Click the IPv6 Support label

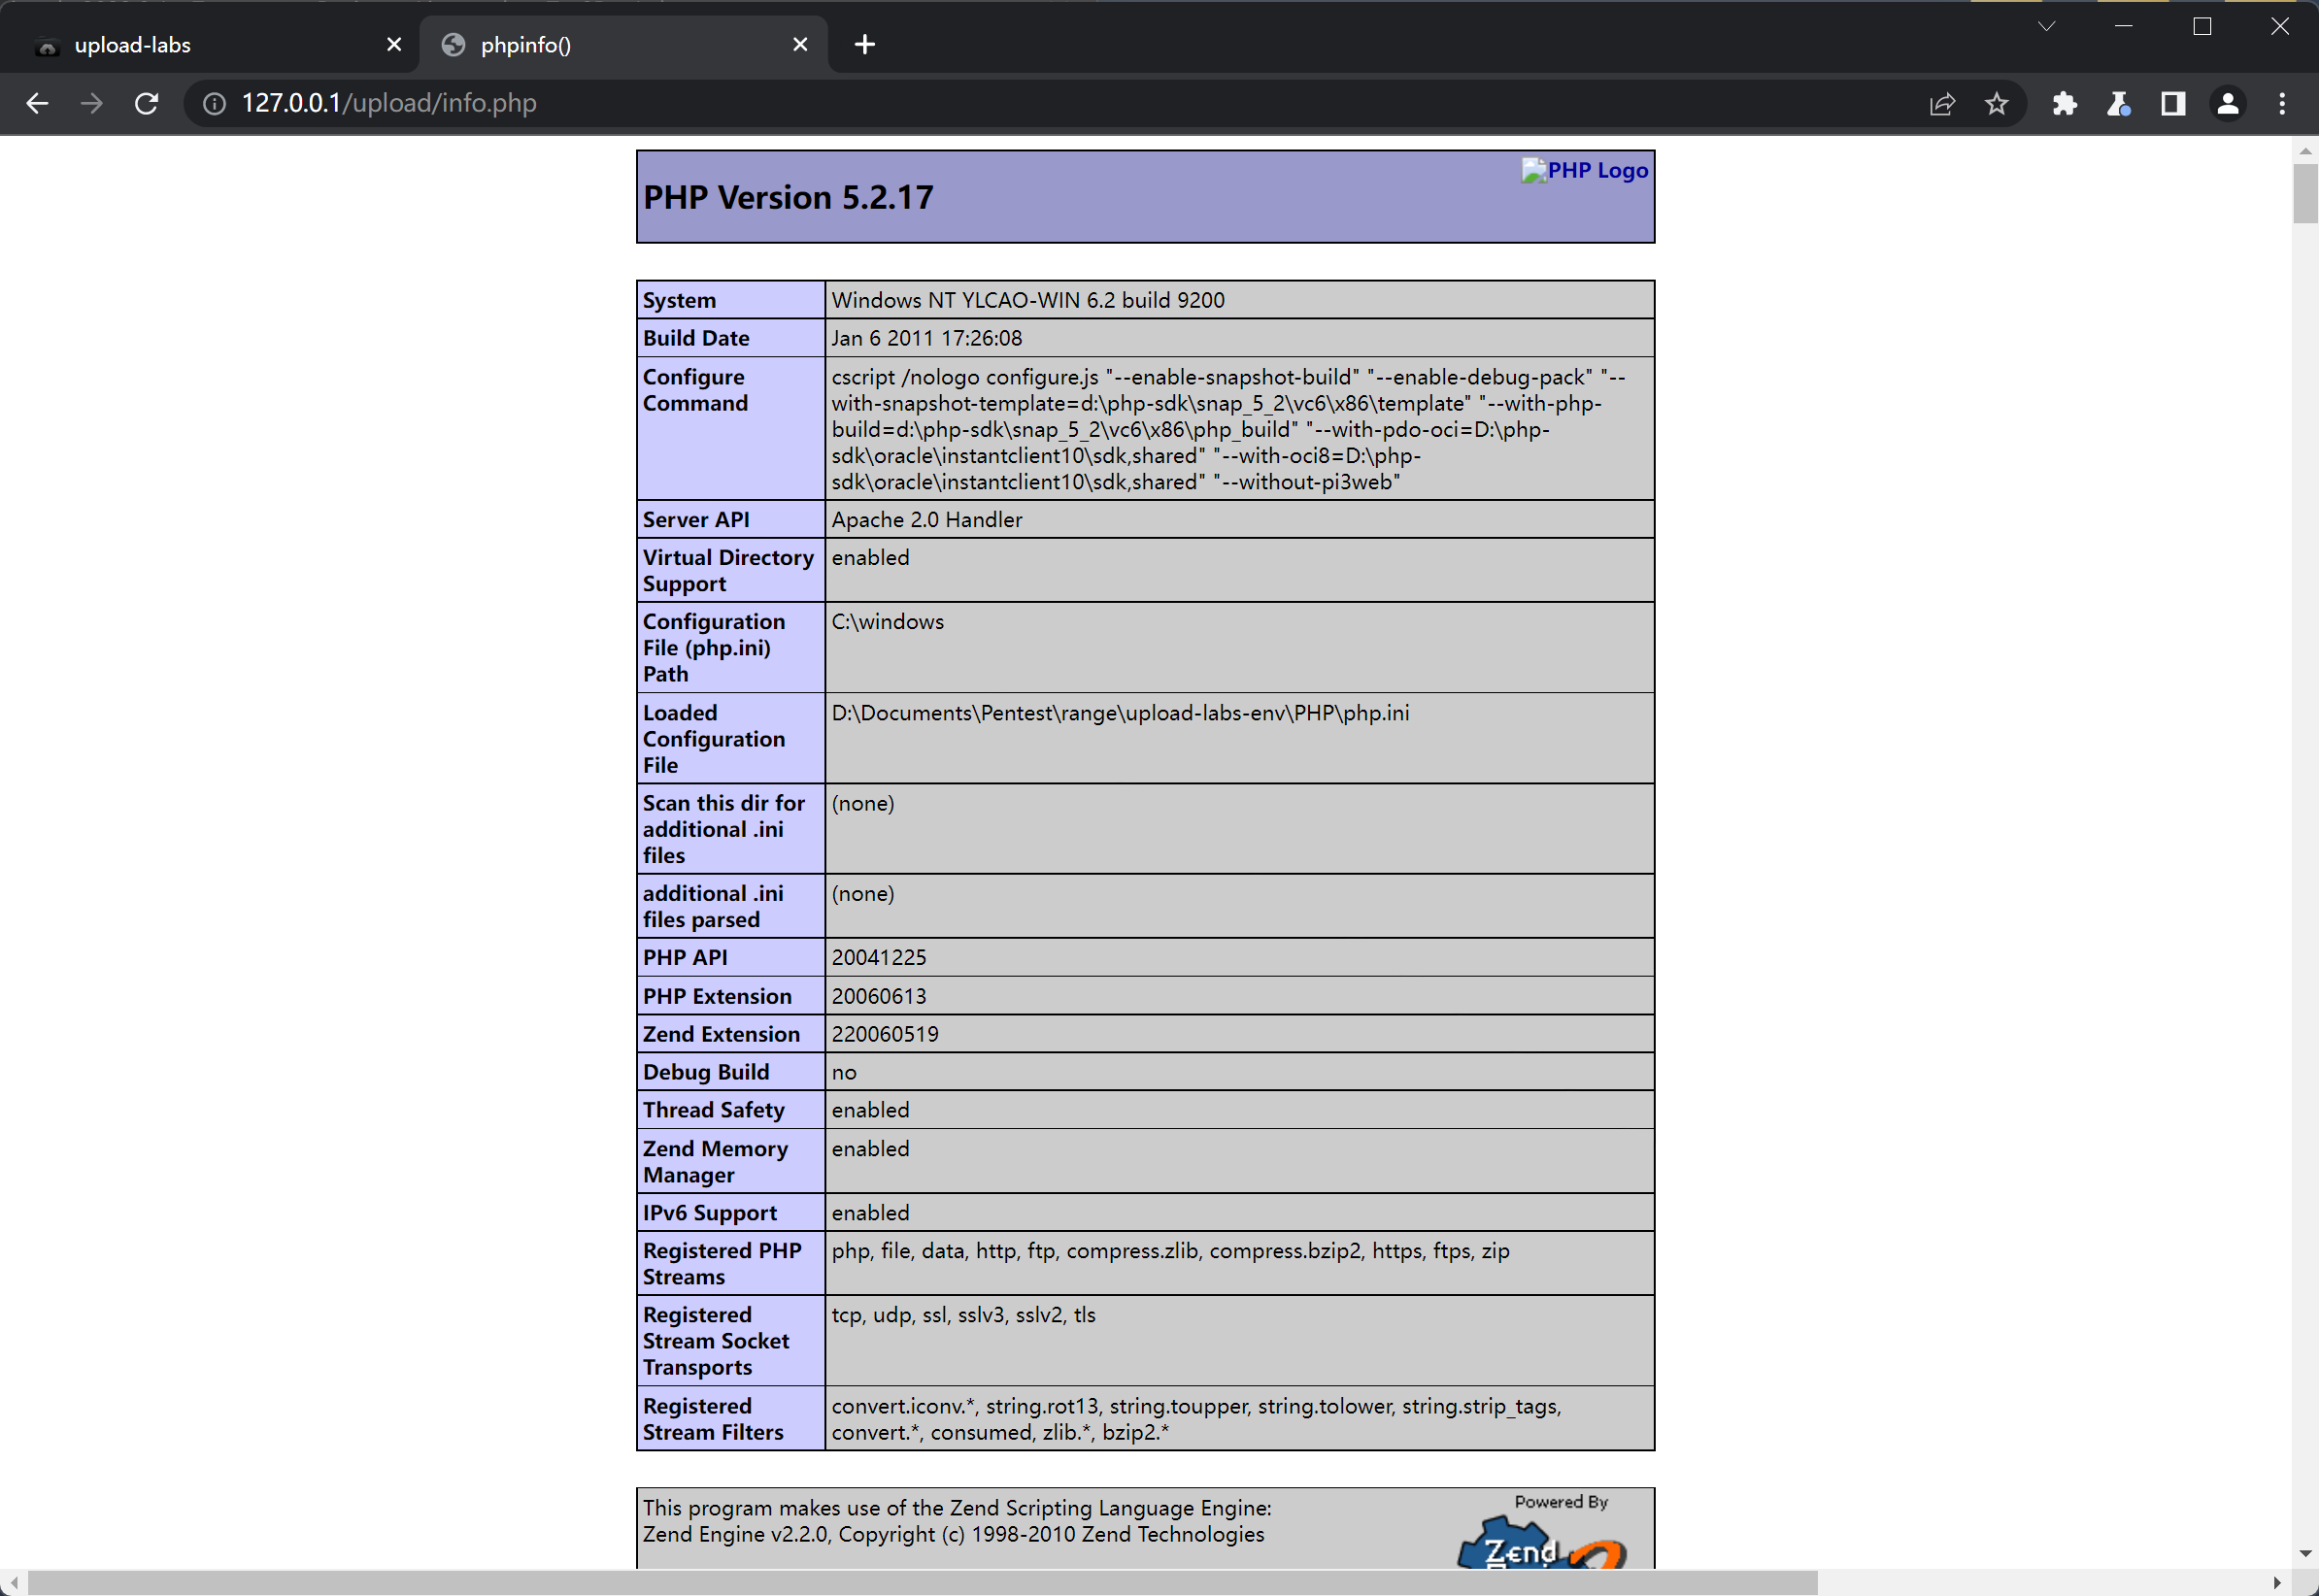[x=709, y=1214]
